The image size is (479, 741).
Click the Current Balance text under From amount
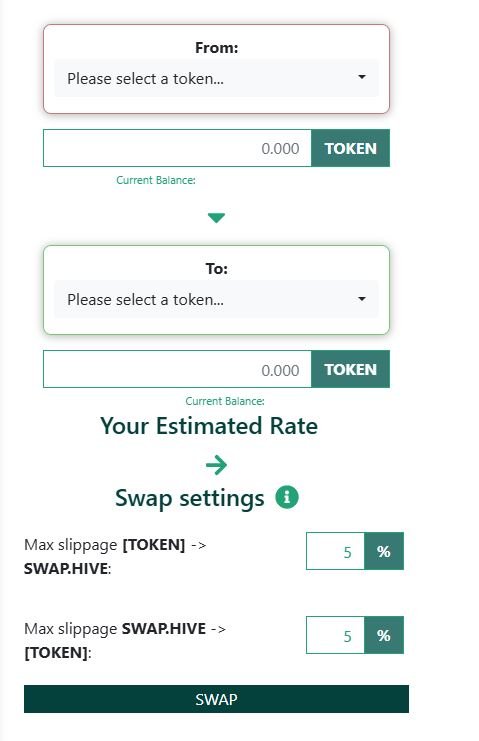[156, 180]
